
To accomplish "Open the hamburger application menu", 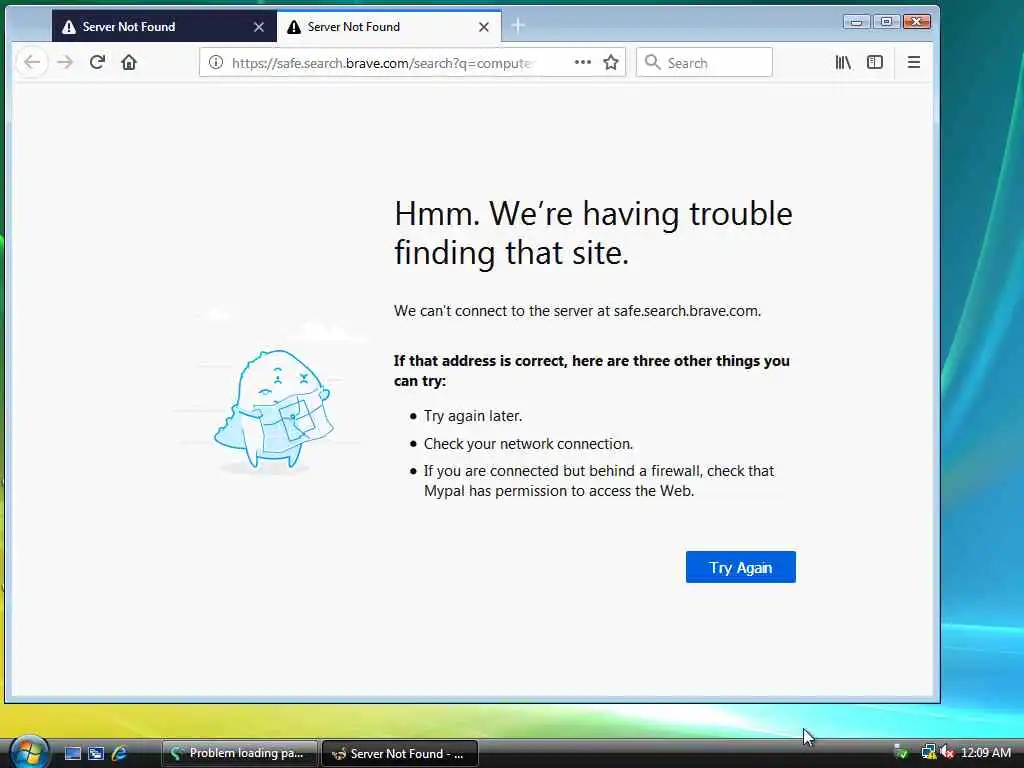I will 914,63.
